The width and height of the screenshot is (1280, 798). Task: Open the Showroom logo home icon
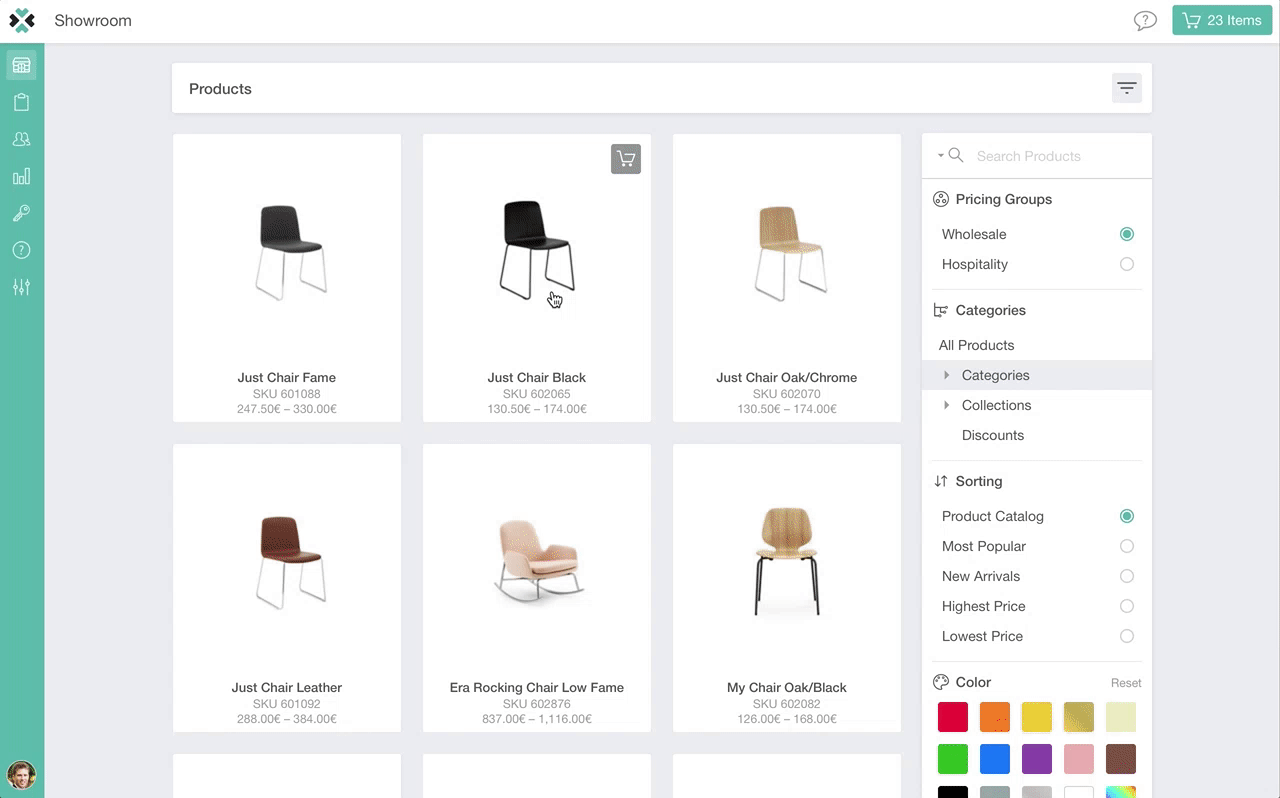22,20
